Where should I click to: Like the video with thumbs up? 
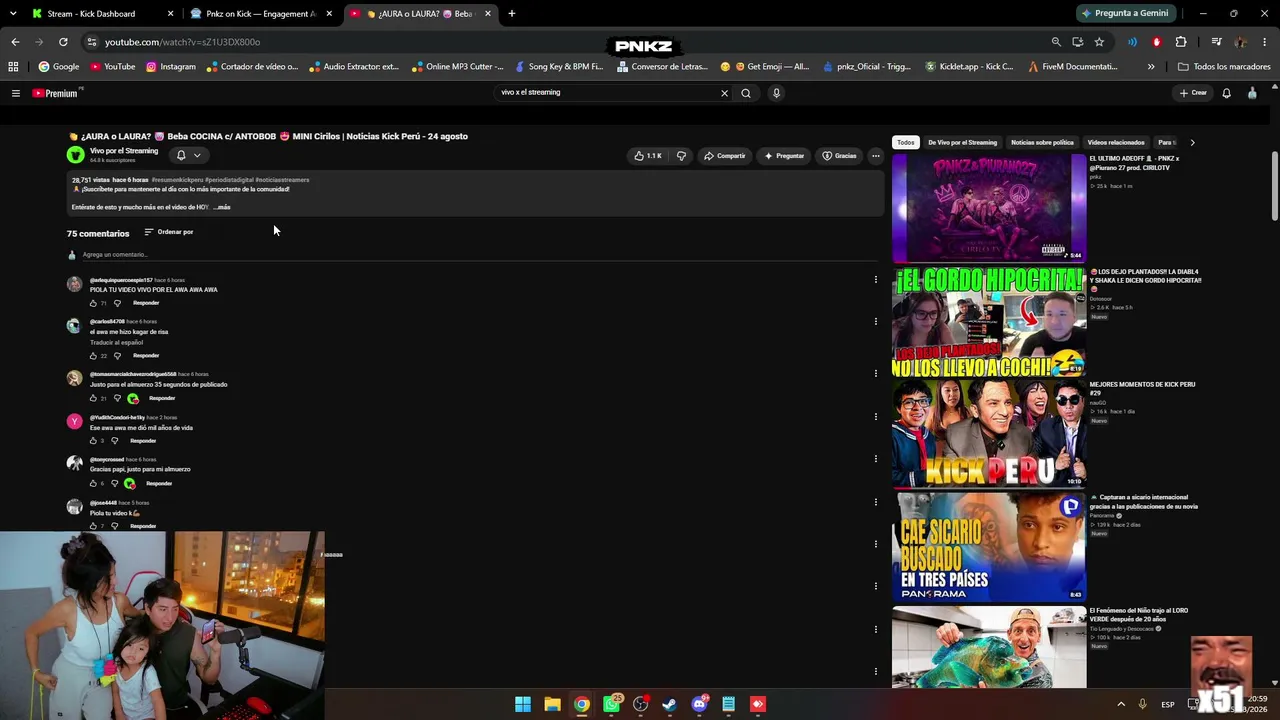[x=648, y=156]
